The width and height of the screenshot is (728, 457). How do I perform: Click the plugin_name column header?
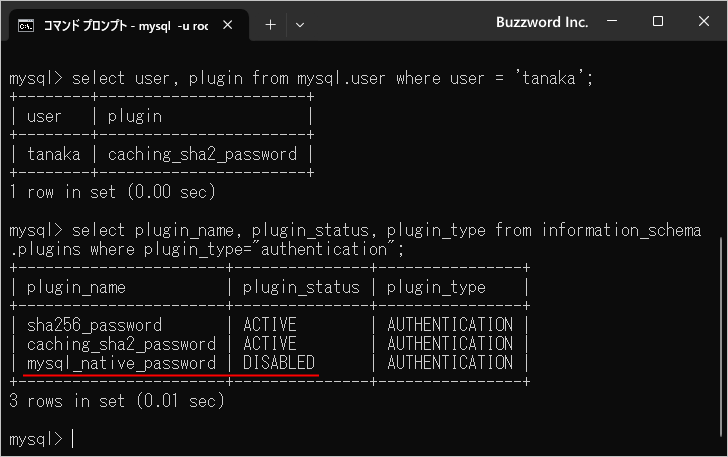click(77, 287)
